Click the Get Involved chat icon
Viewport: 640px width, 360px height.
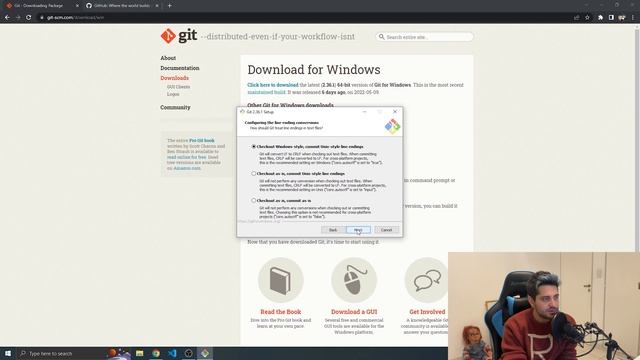click(x=427, y=280)
